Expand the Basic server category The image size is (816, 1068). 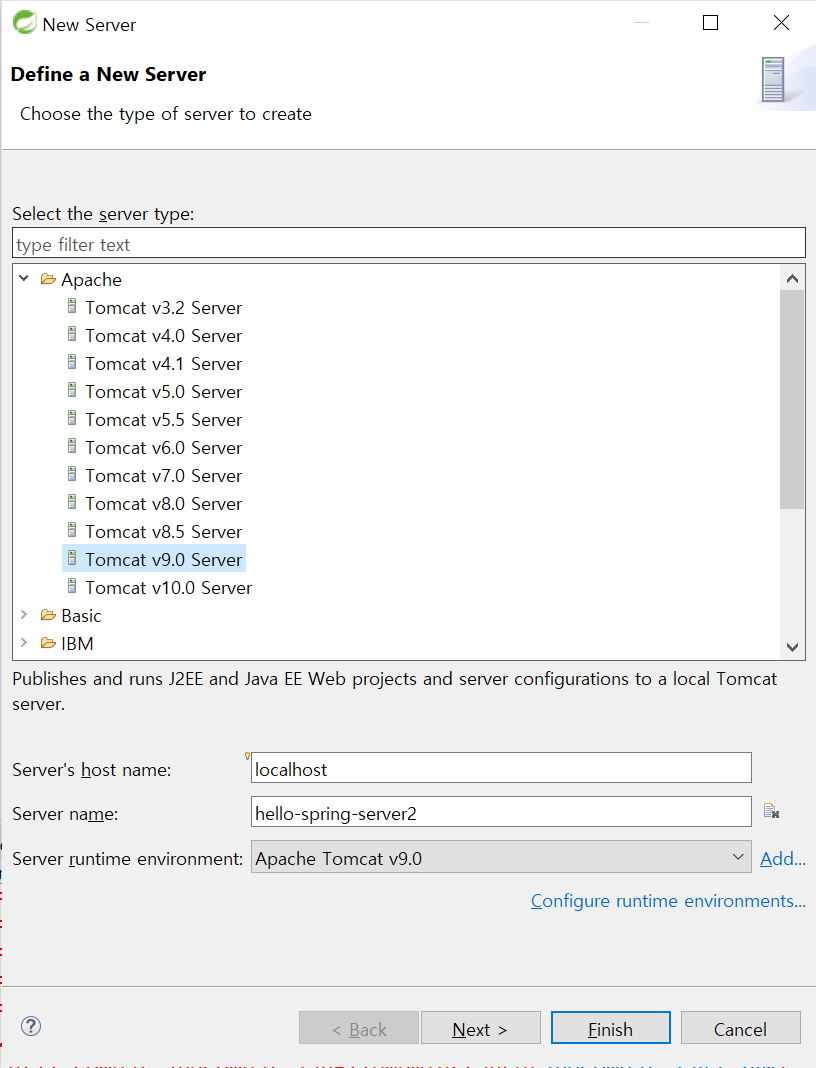click(x=24, y=614)
